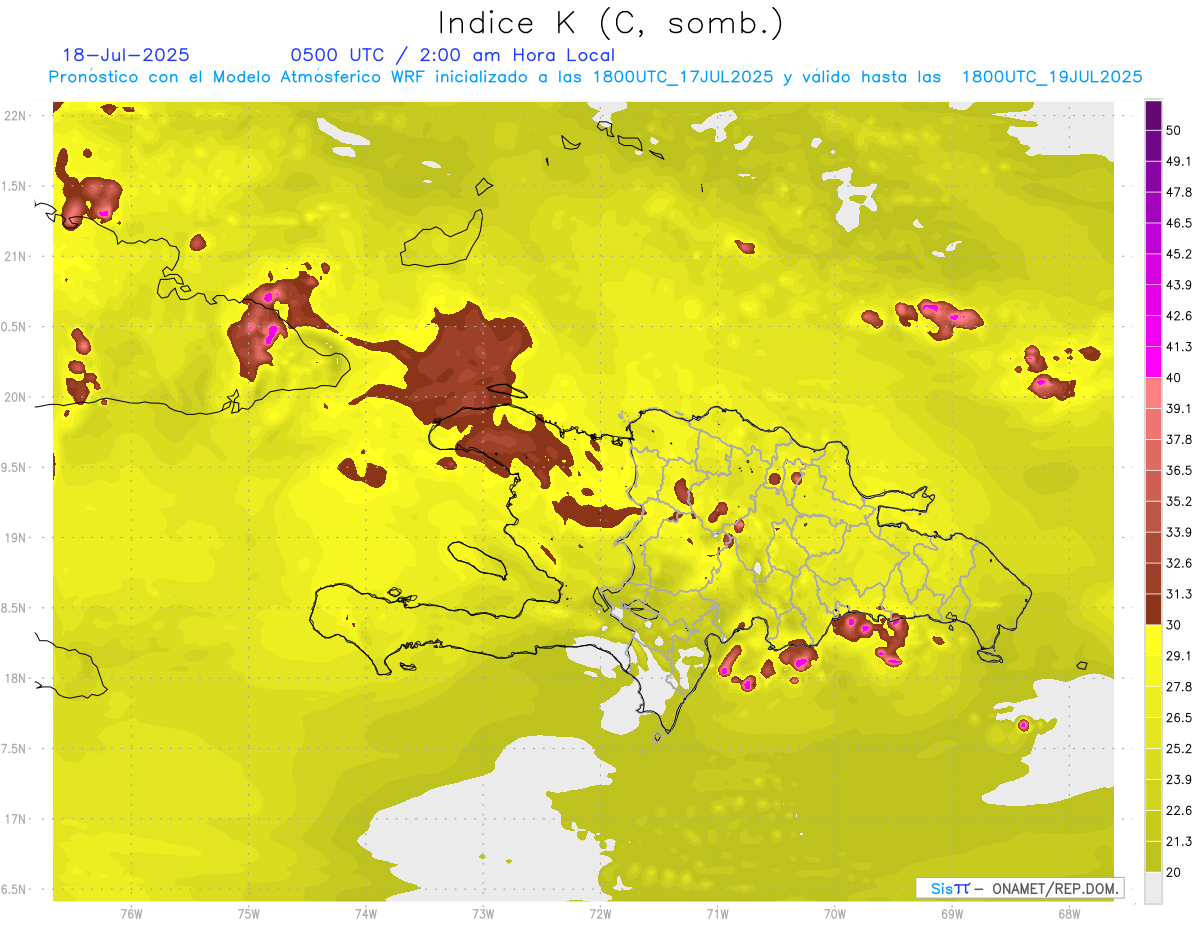This screenshot has height=927, width=1200.
Task: Pick the gray swatch below 20
Action: coord(1153,888)
